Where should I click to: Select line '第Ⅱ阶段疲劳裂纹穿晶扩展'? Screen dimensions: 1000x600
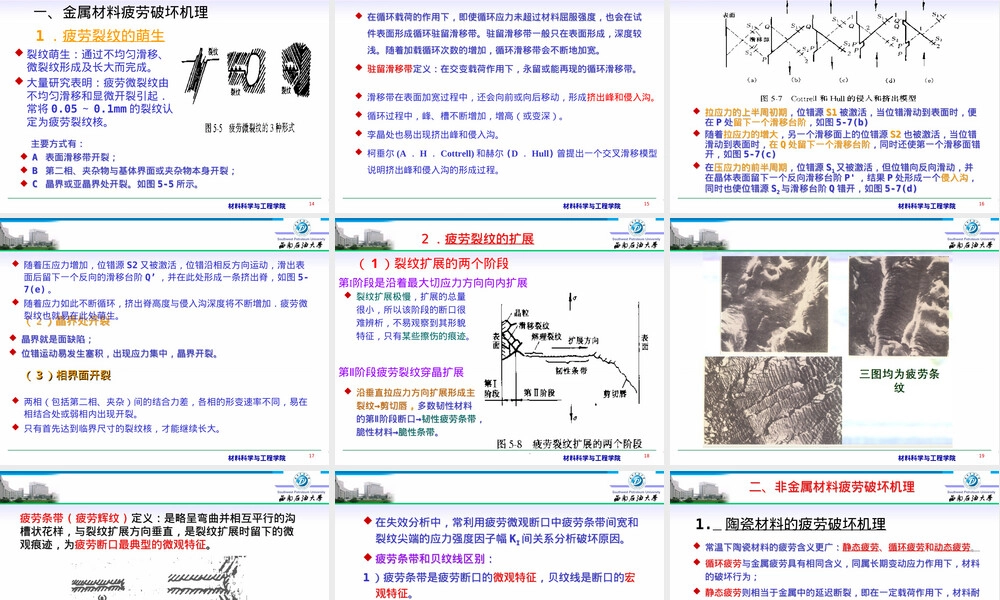coord(401,372)
